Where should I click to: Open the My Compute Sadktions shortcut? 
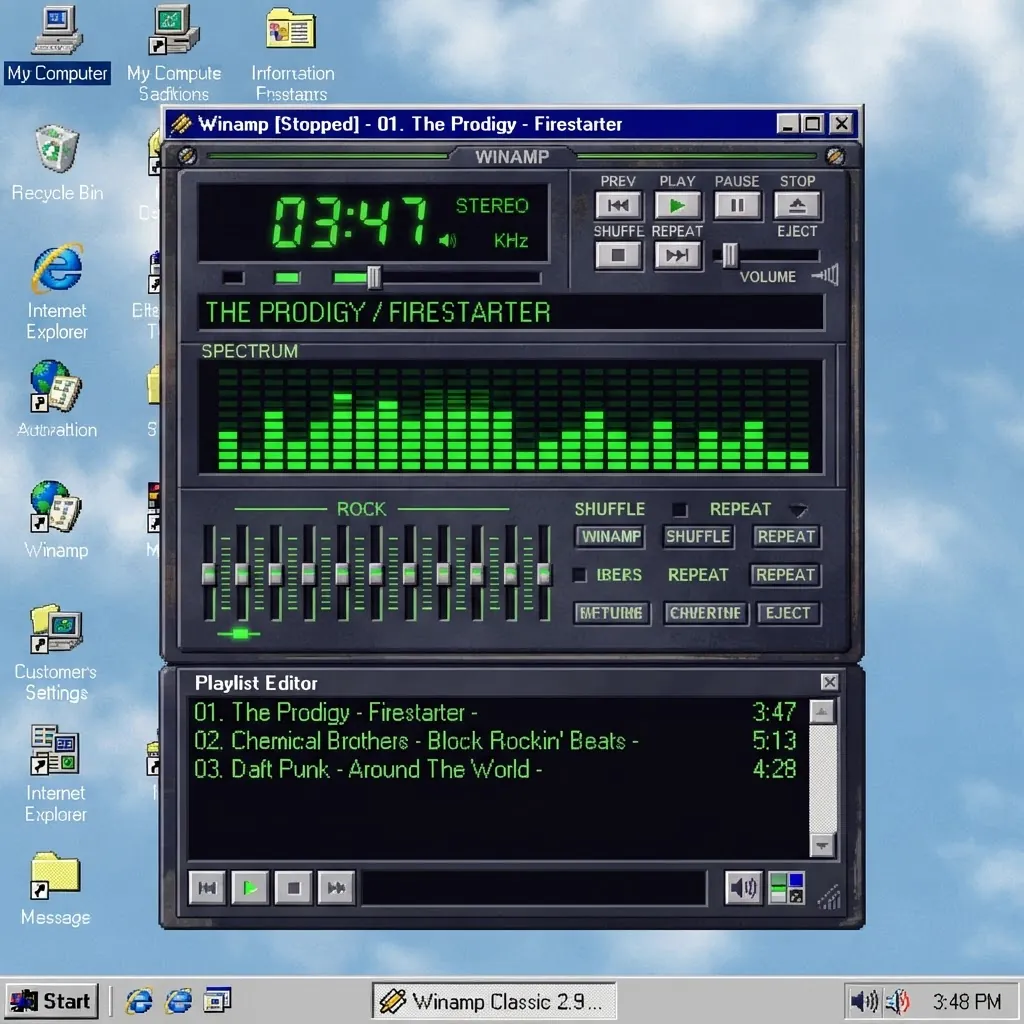(x=174, y=54)
